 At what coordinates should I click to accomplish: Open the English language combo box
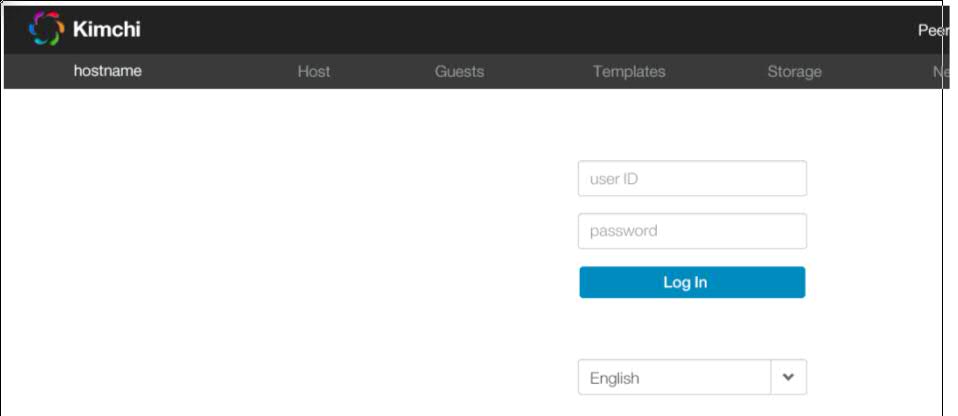click(675, 378)
